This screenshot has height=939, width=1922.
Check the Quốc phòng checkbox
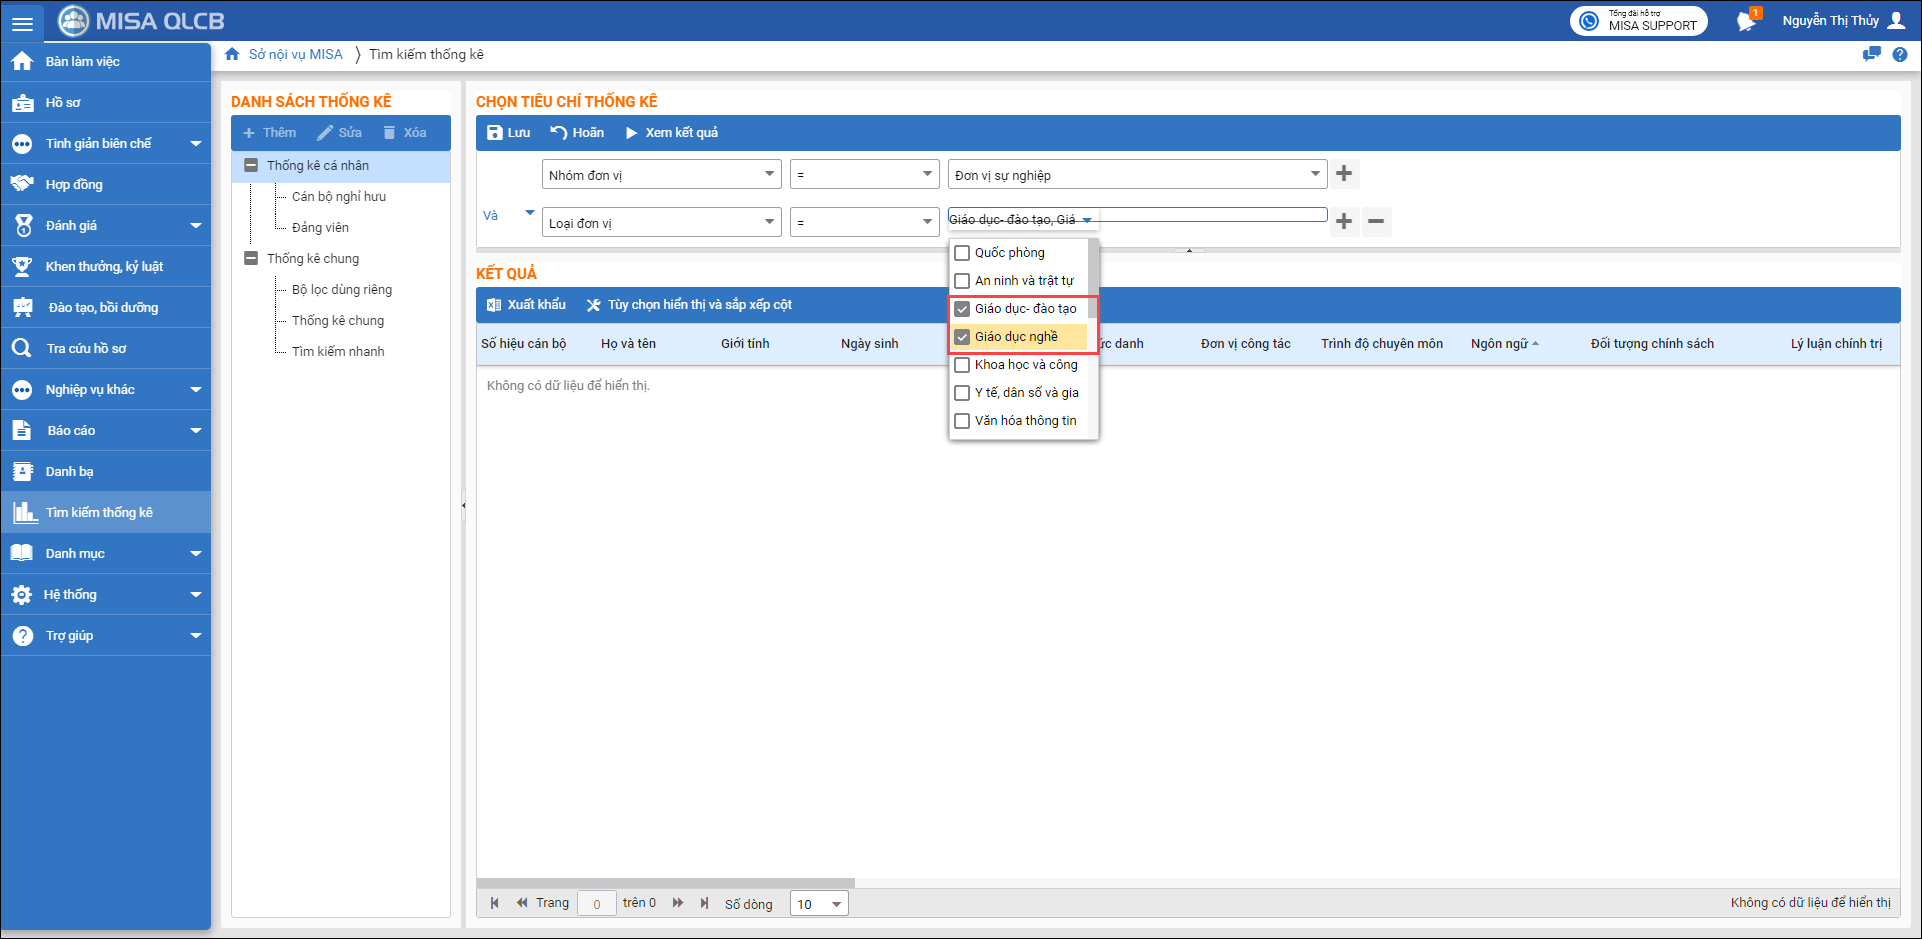(x=962, y=253)
